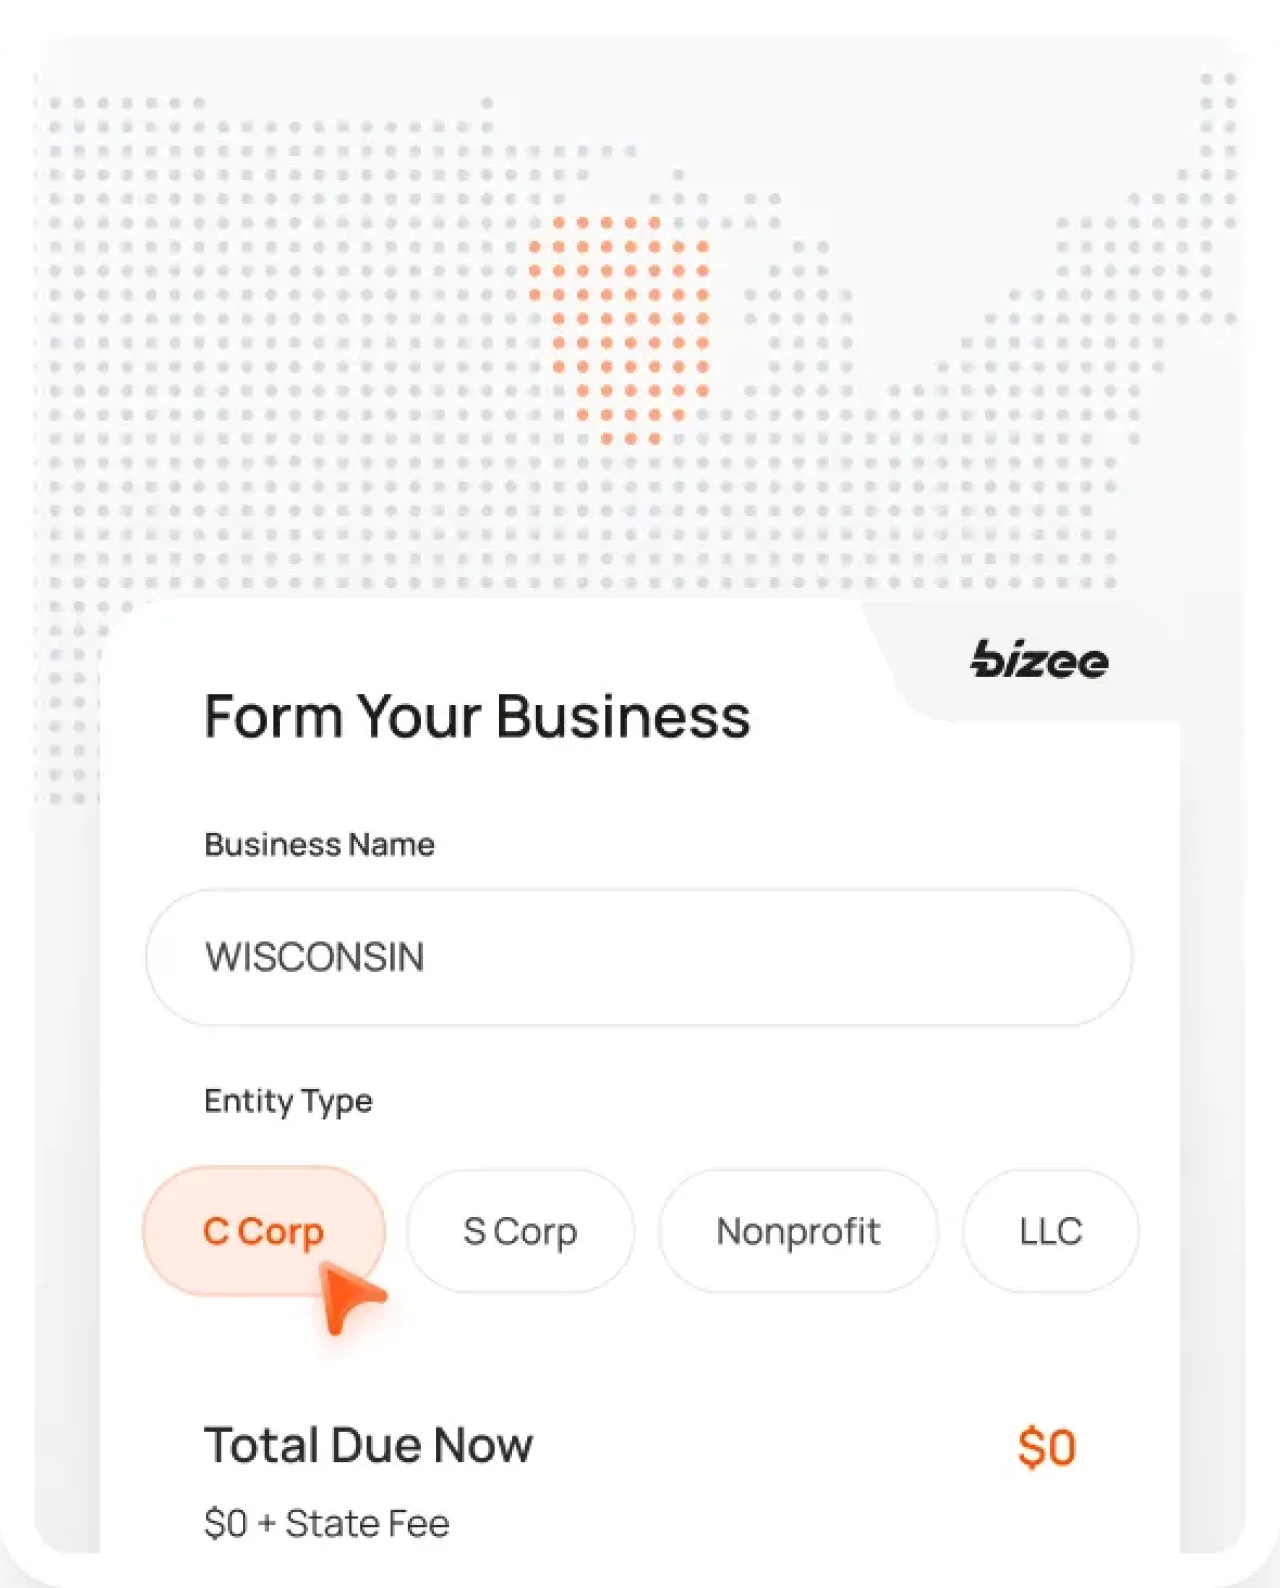The width and height of the screenshot is (1280, 1588).
Task: Click inside the rounded business name box
Action: tap(638, 956)
